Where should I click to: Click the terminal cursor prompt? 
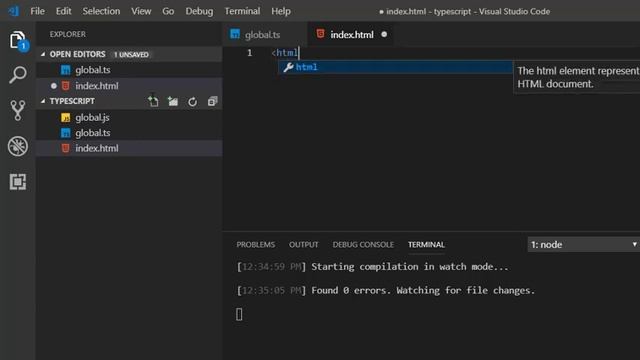coord(239,314)
